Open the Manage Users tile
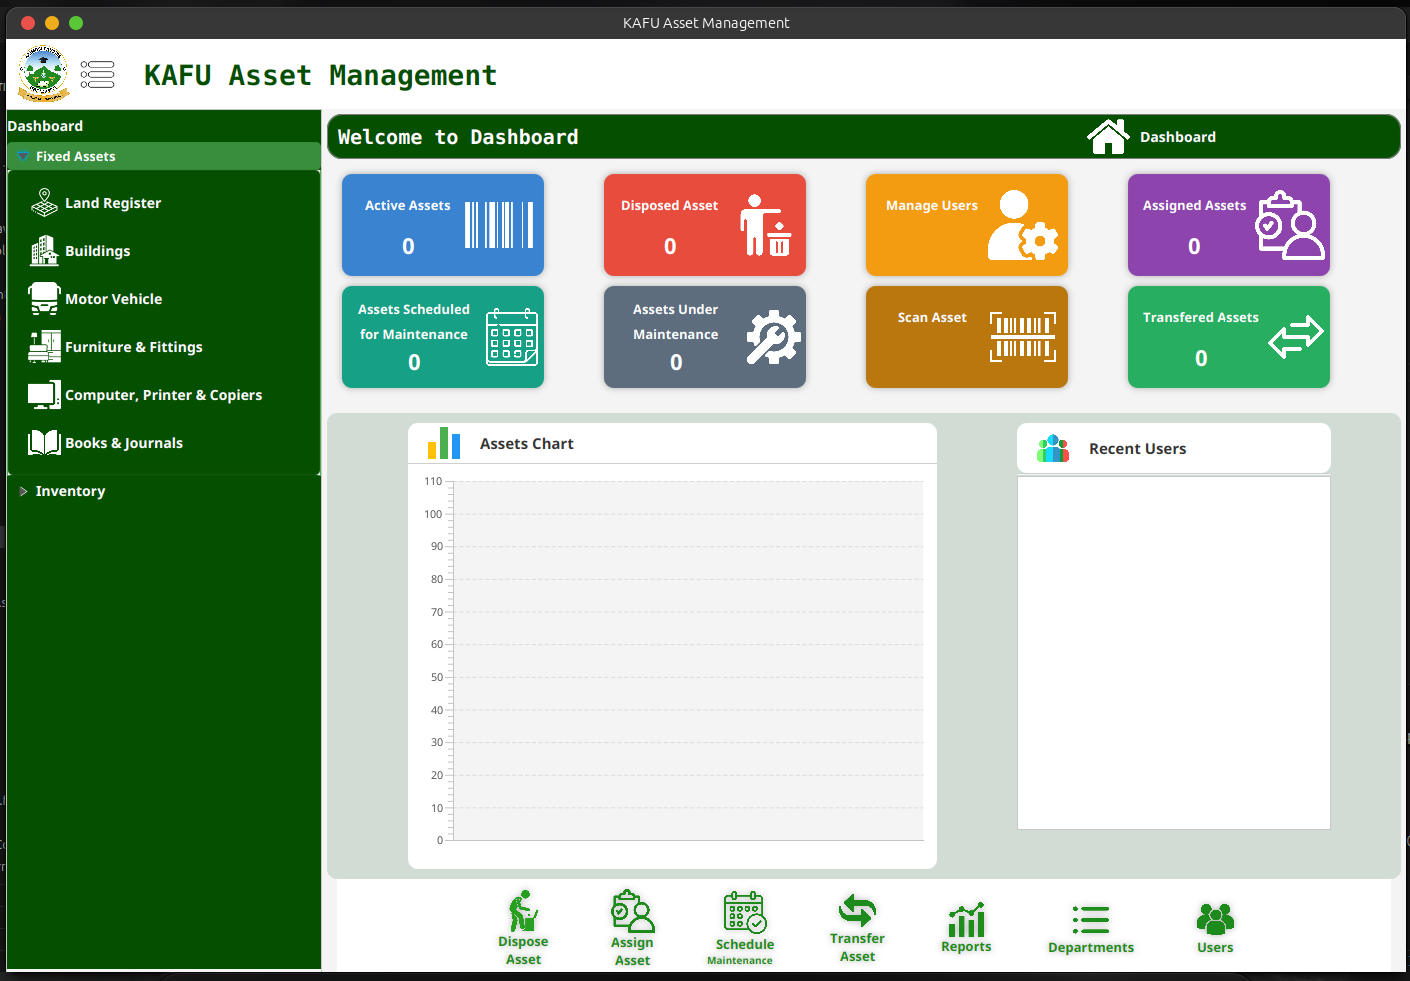 click(x=966, y=225)
